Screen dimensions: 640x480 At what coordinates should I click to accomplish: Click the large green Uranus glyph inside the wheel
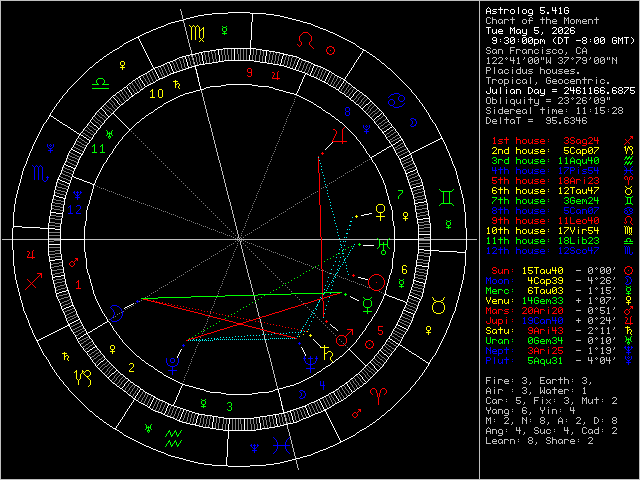point(384,247)
